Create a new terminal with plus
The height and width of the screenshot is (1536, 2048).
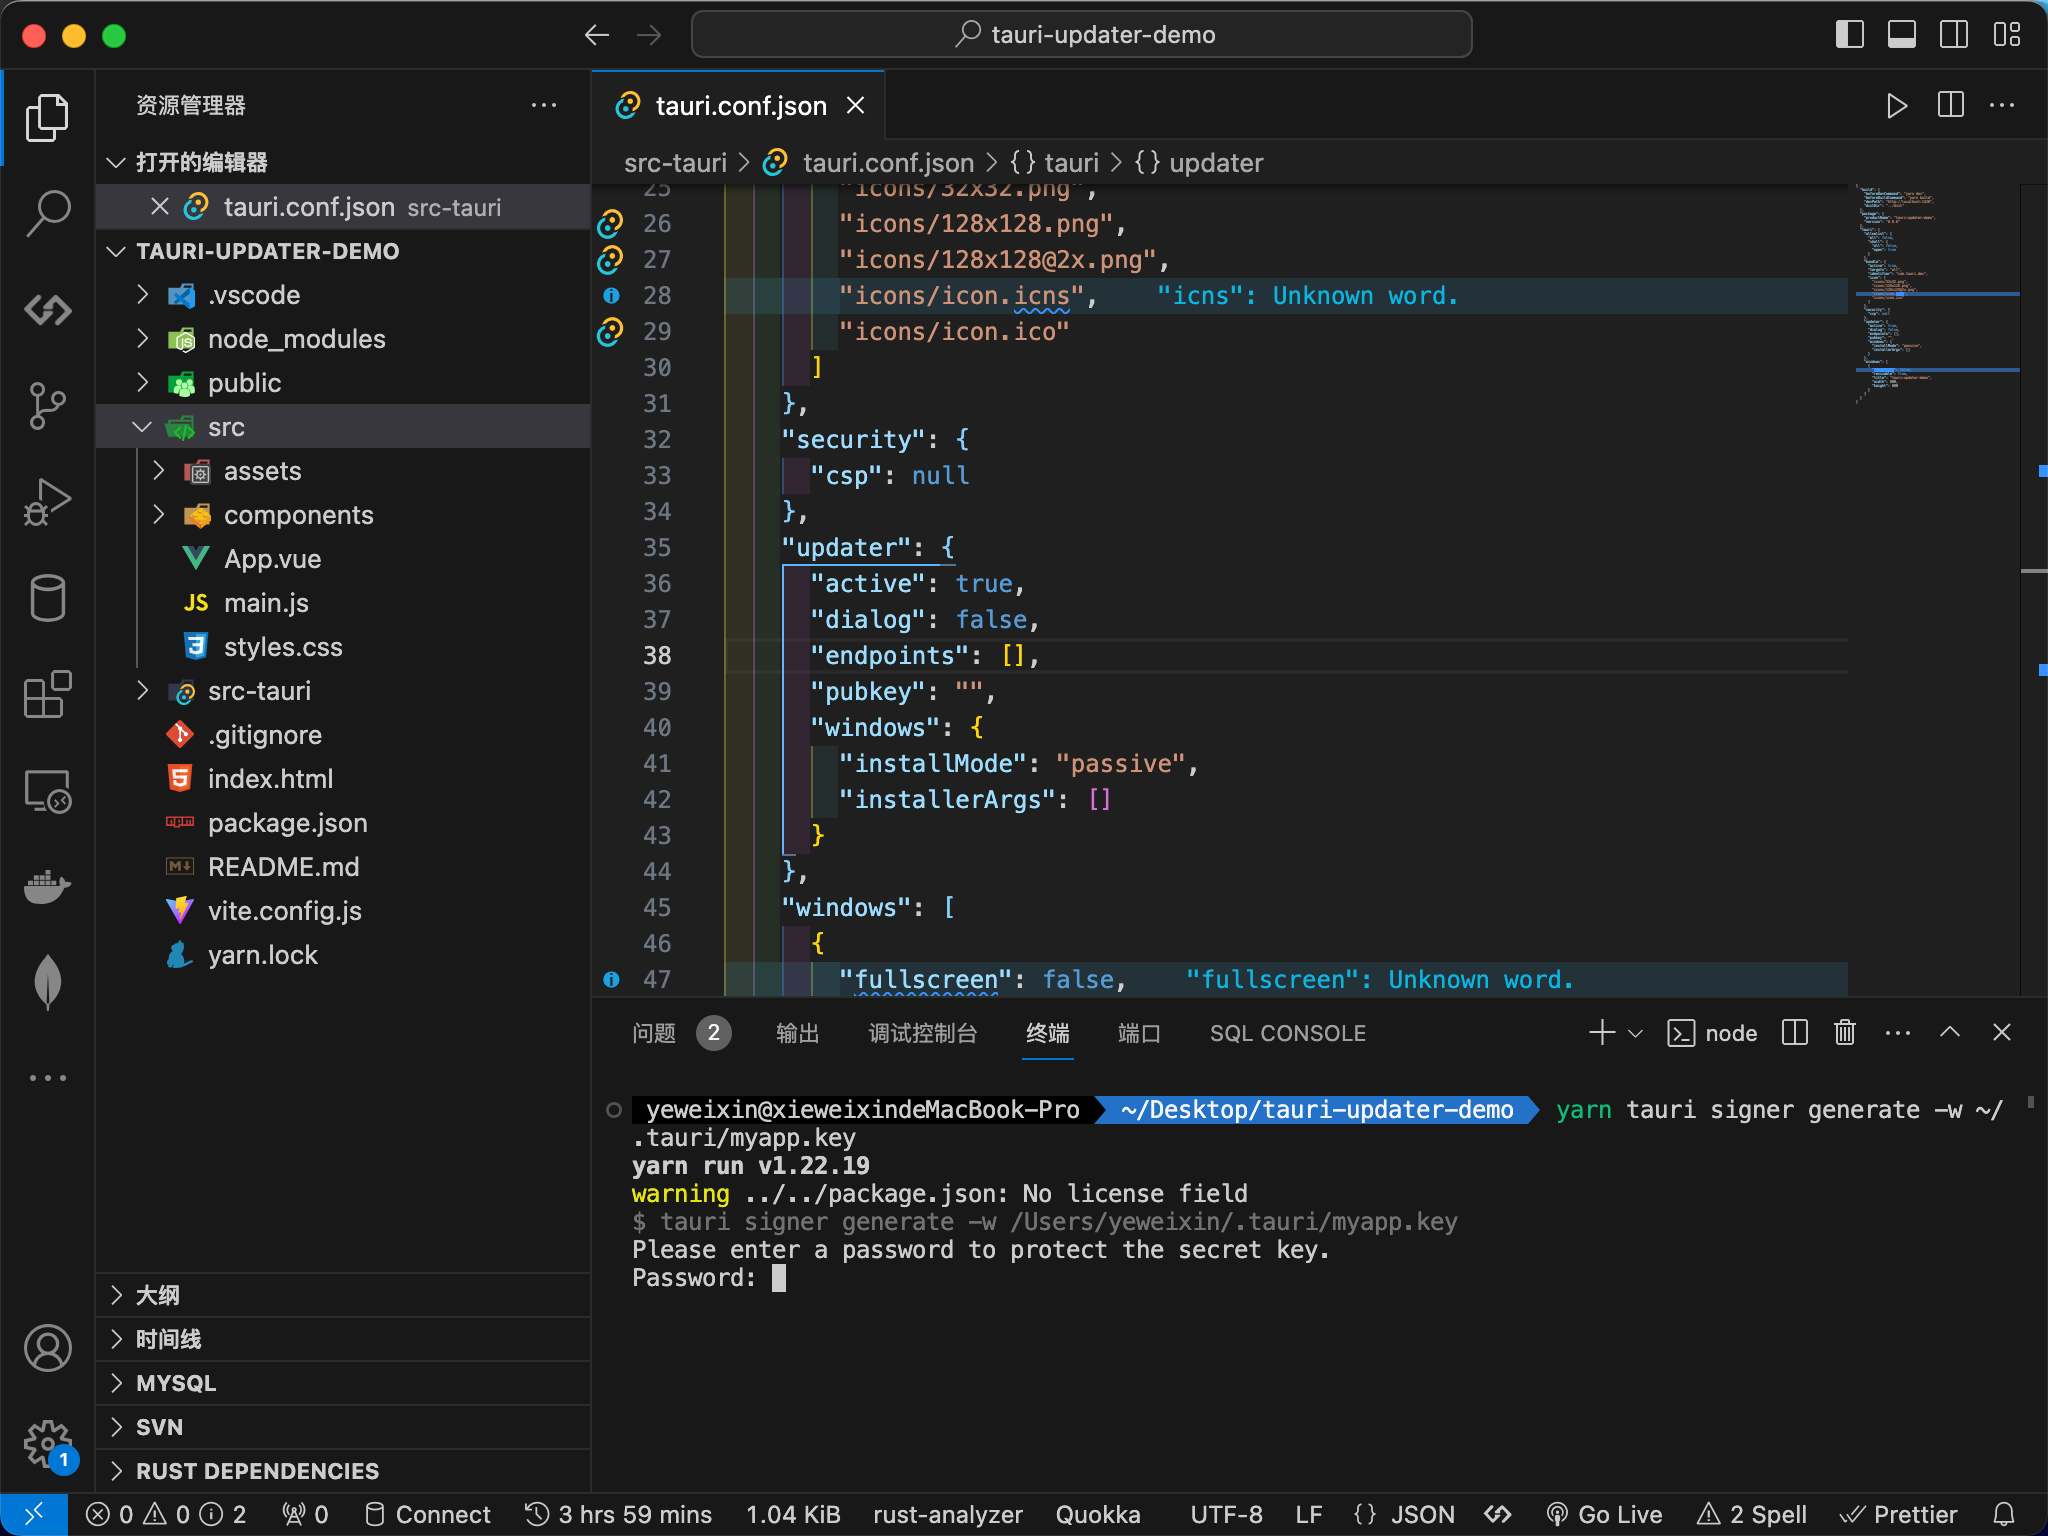pos(1602,1032)
